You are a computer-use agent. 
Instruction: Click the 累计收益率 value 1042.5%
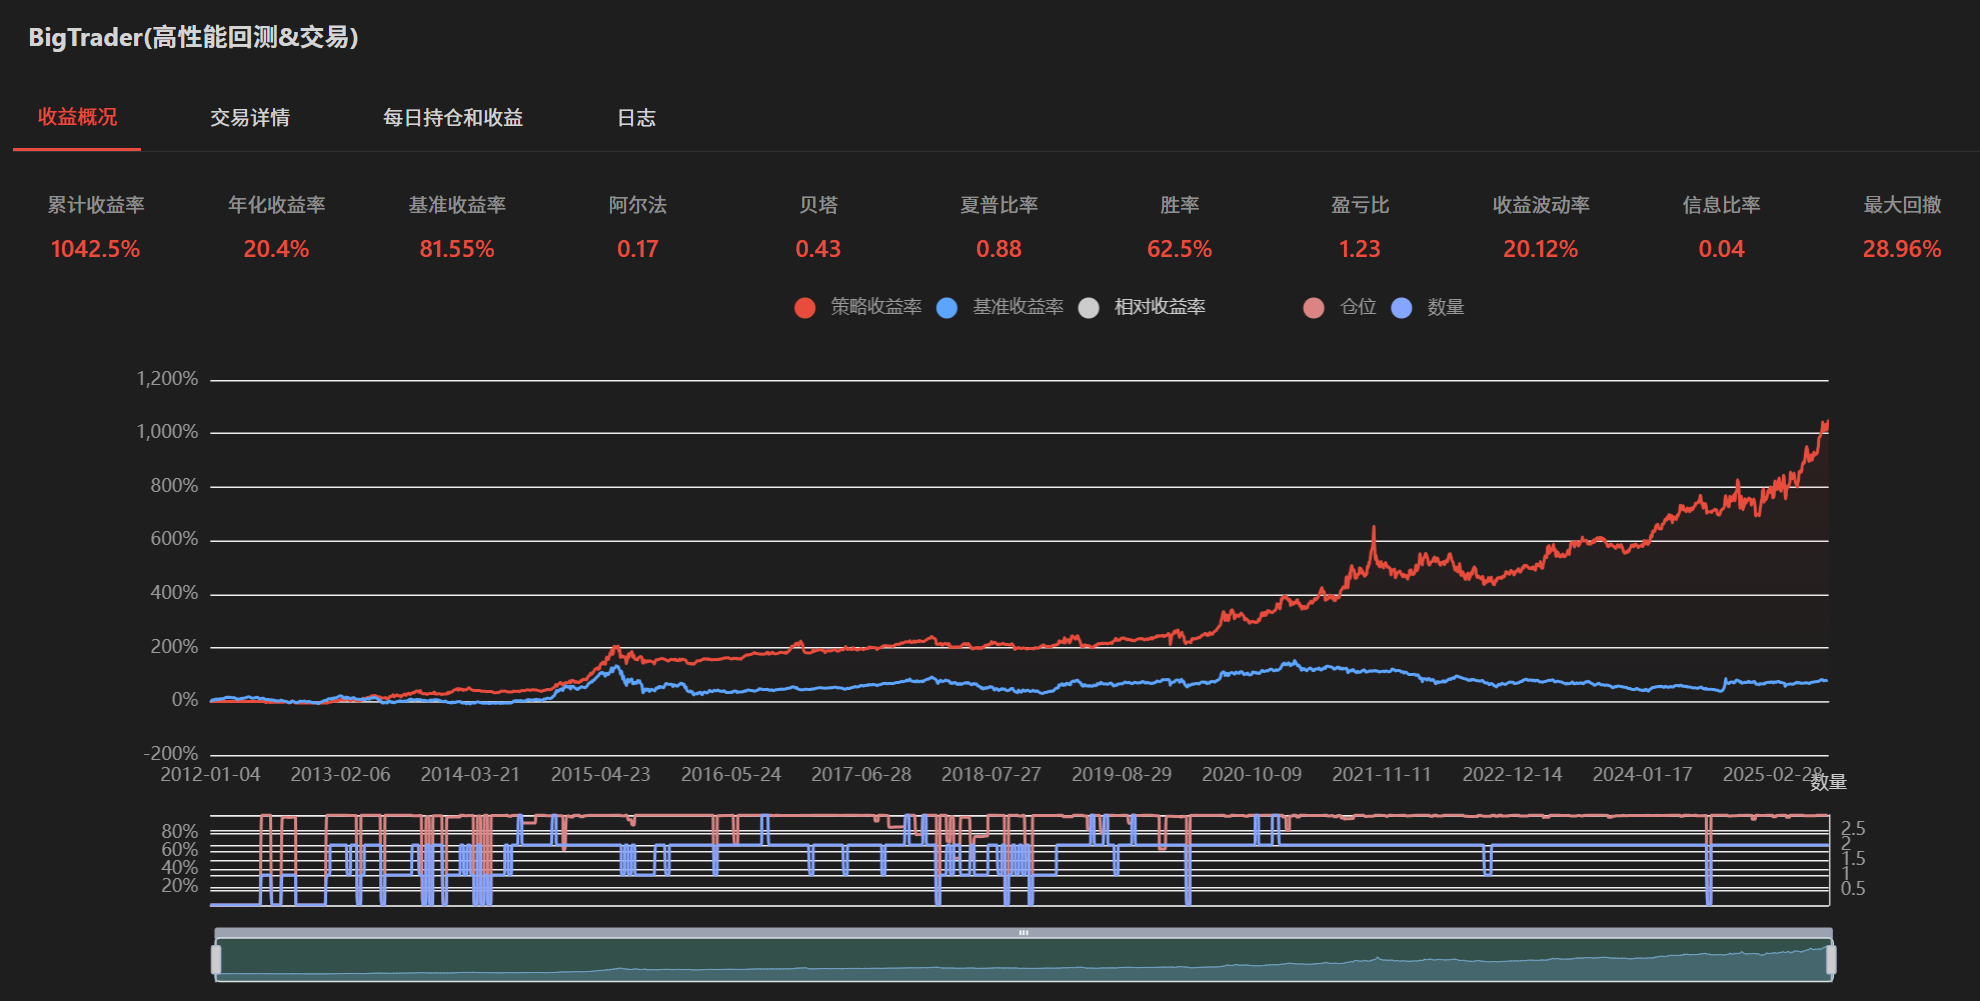click(96, 249)
